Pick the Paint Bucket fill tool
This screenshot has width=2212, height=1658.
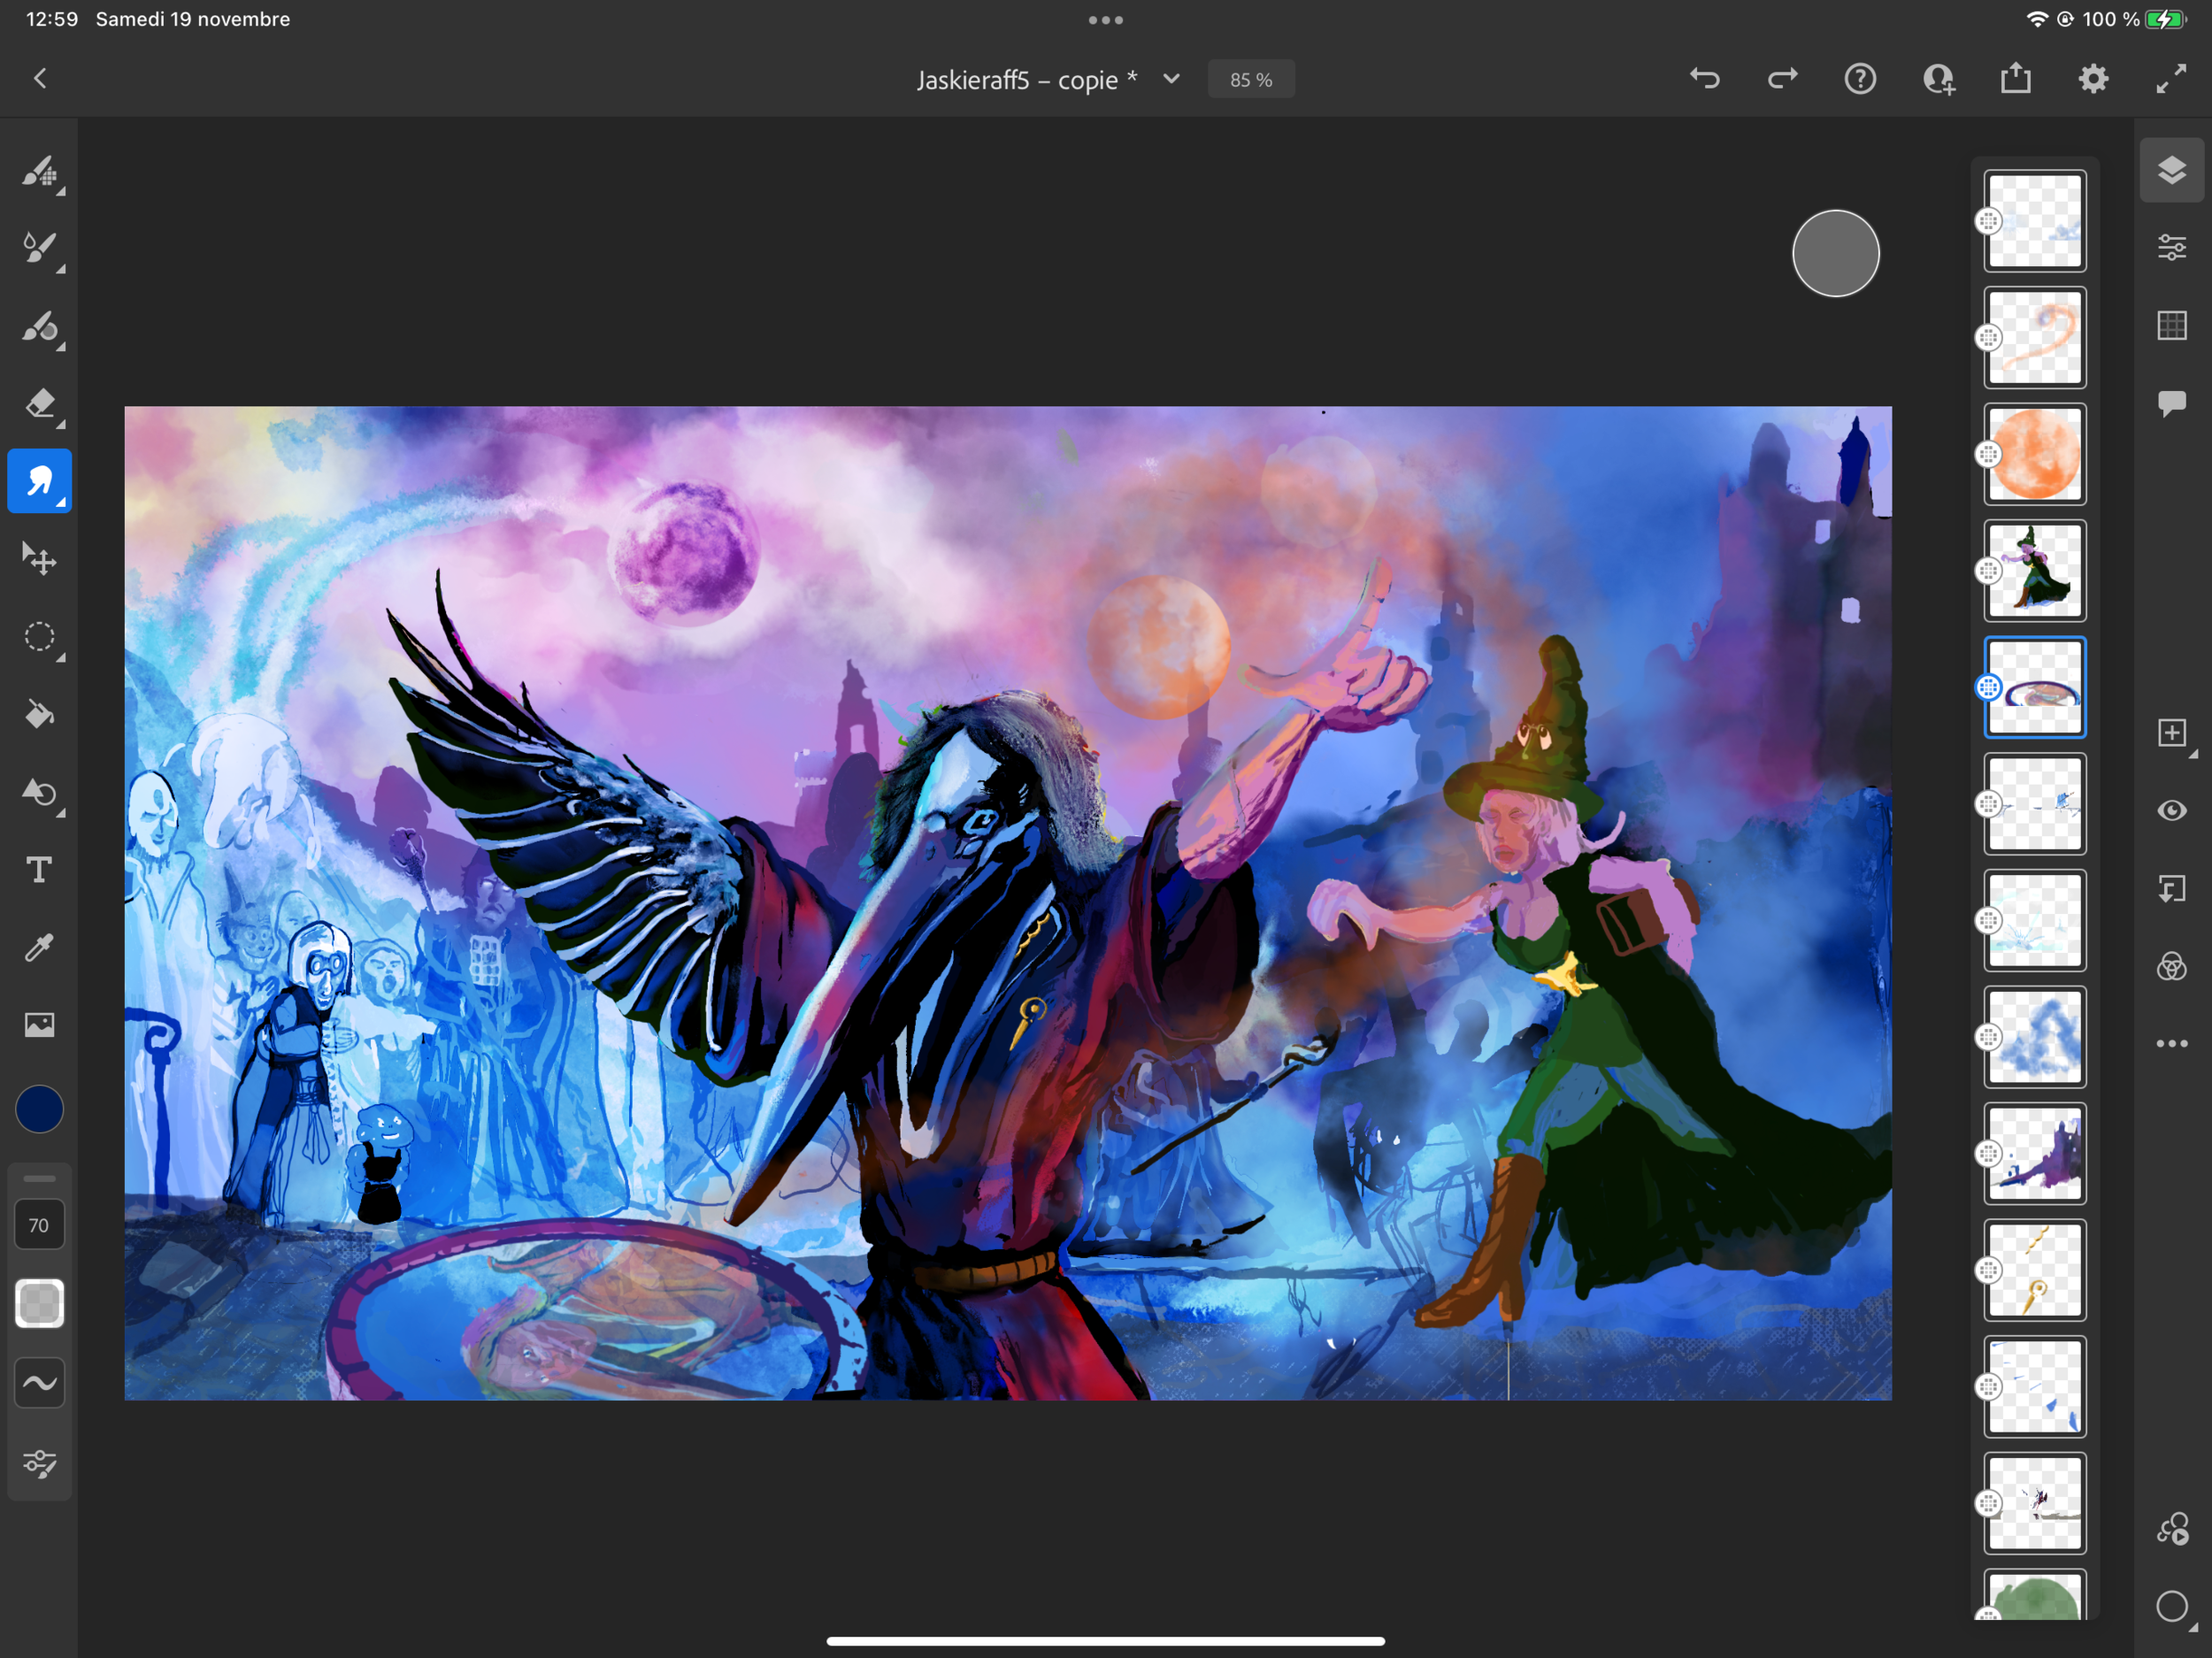coord(39,714)
